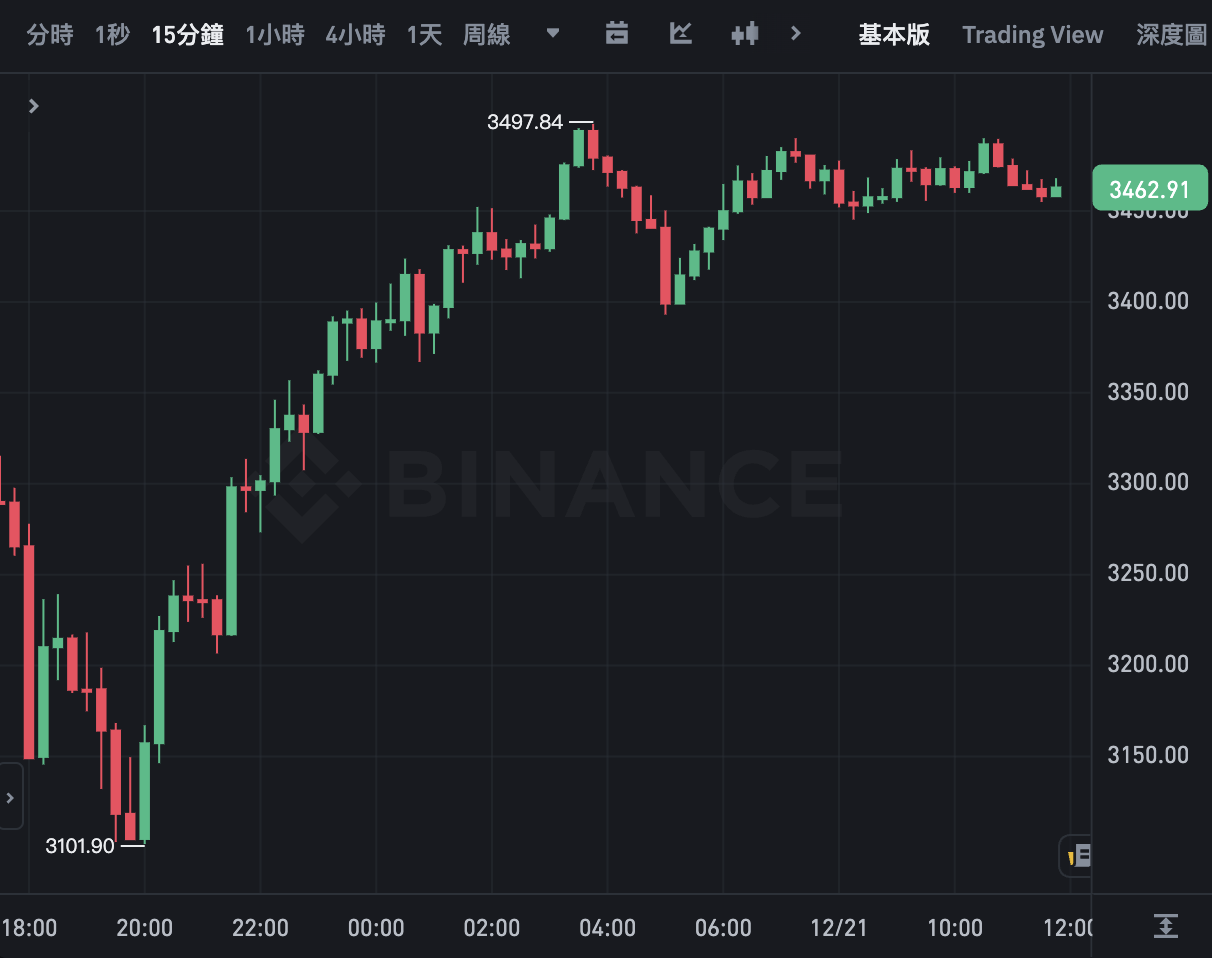Select the 分時 time interval
This screenshot has height=958, width=1212.
click(50, 35)
